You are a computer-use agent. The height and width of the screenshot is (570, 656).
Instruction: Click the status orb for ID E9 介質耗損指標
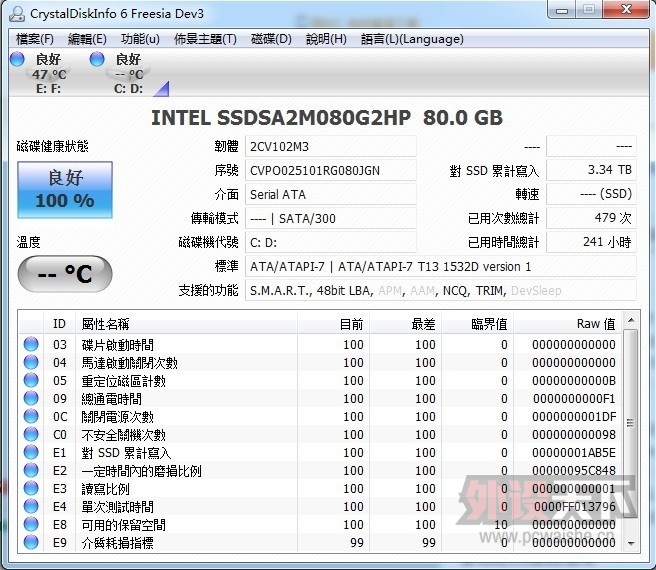point(31,542)
